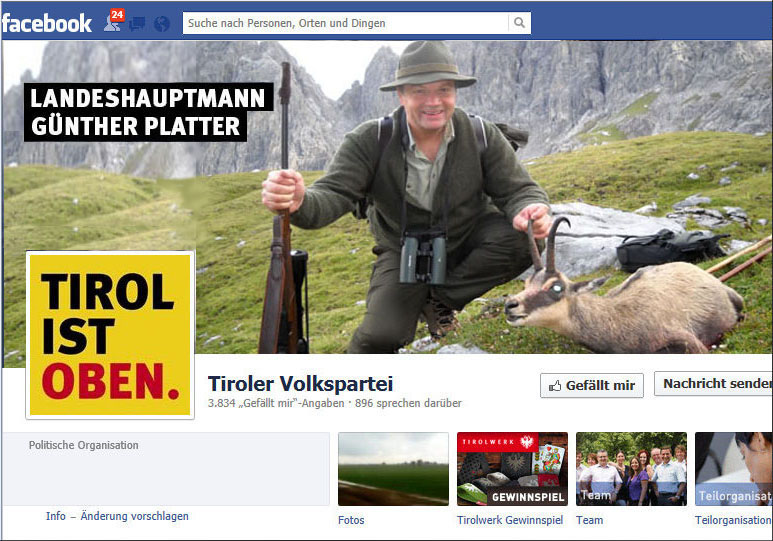This screenshot has width=773, height=541.
Task: Click the search magnifier icon
Action: click(519, 23)
